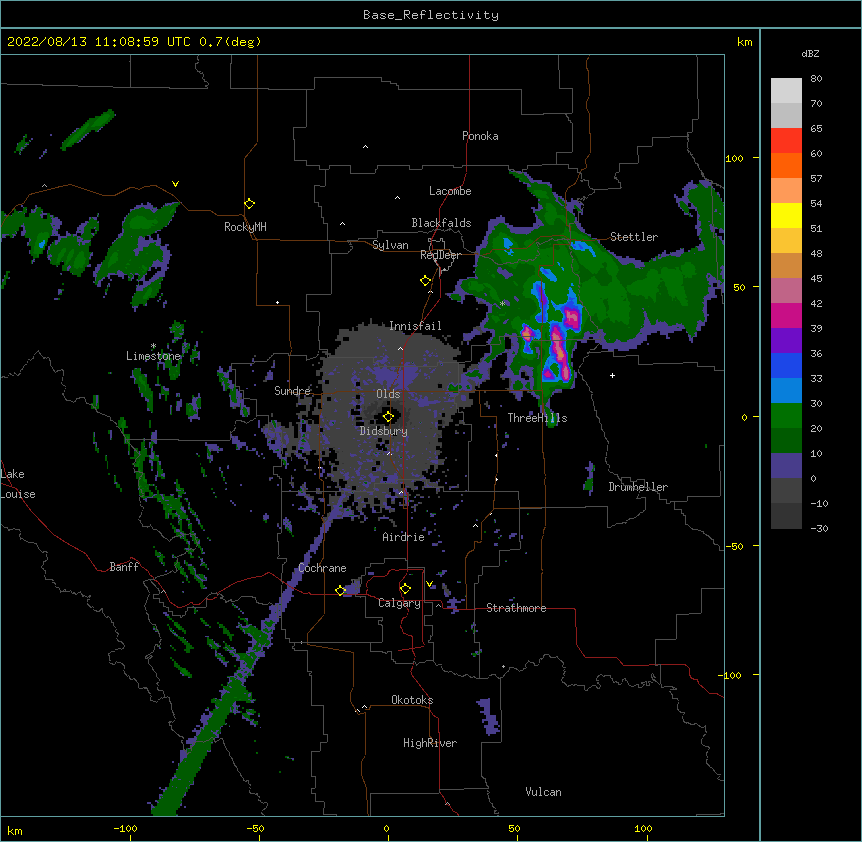Select the Strathmore label
This screenshot has width=862, height=842.
pos(516,608)
